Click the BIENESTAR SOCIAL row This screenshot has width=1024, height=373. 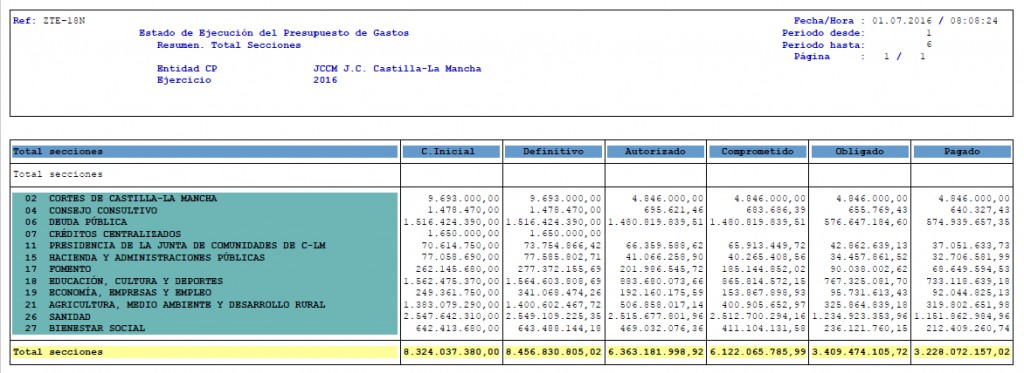[x=204, y=328]
